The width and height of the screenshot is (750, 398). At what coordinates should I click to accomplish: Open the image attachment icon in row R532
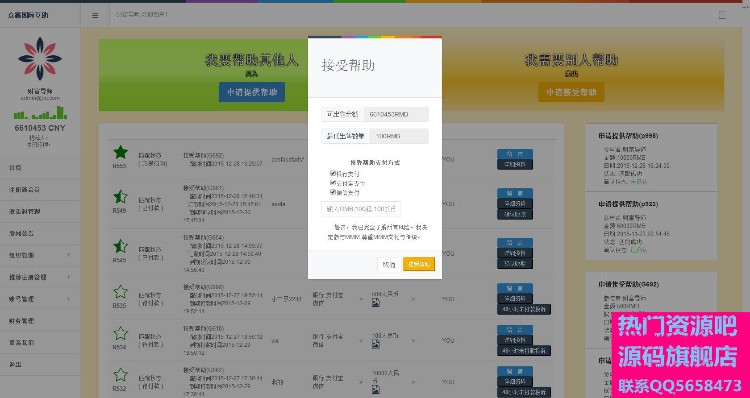point(375,390)
